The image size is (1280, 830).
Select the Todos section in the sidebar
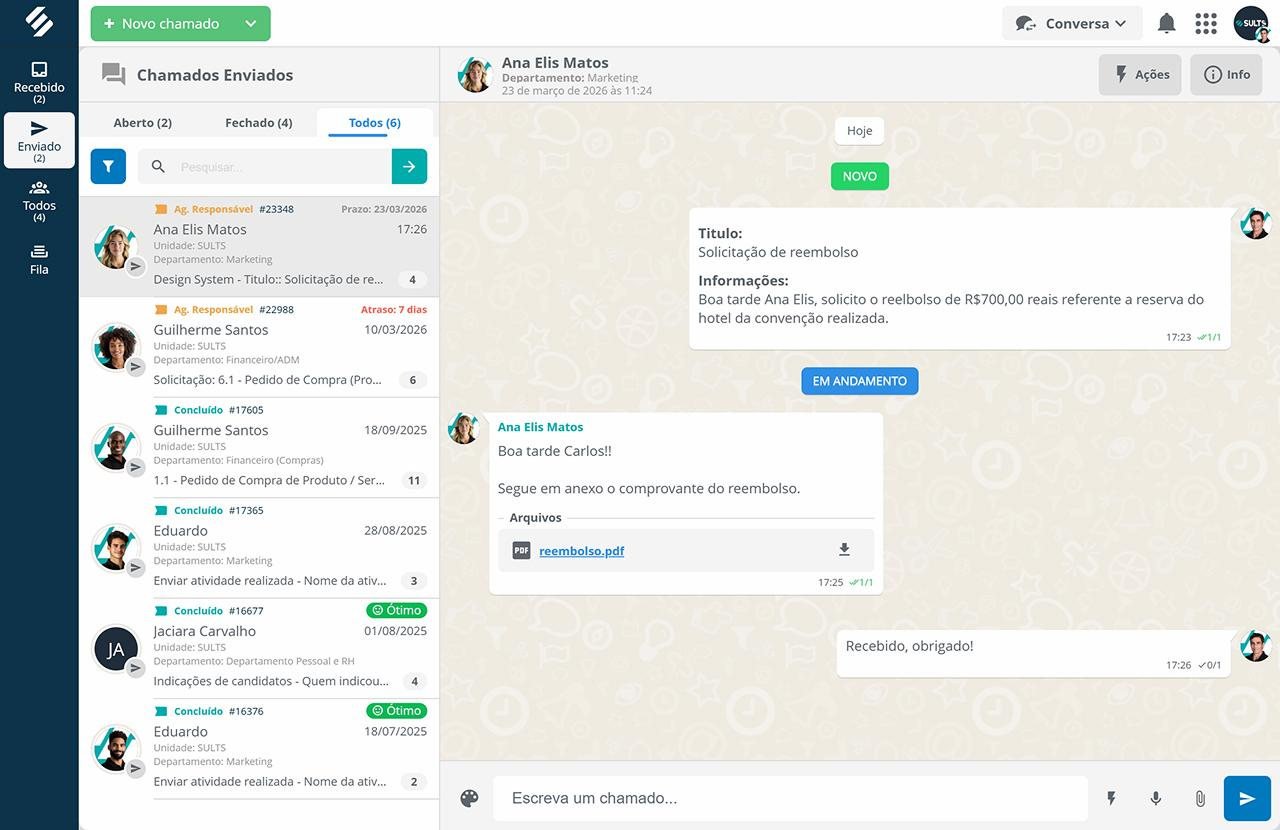(x=39, y=197)
